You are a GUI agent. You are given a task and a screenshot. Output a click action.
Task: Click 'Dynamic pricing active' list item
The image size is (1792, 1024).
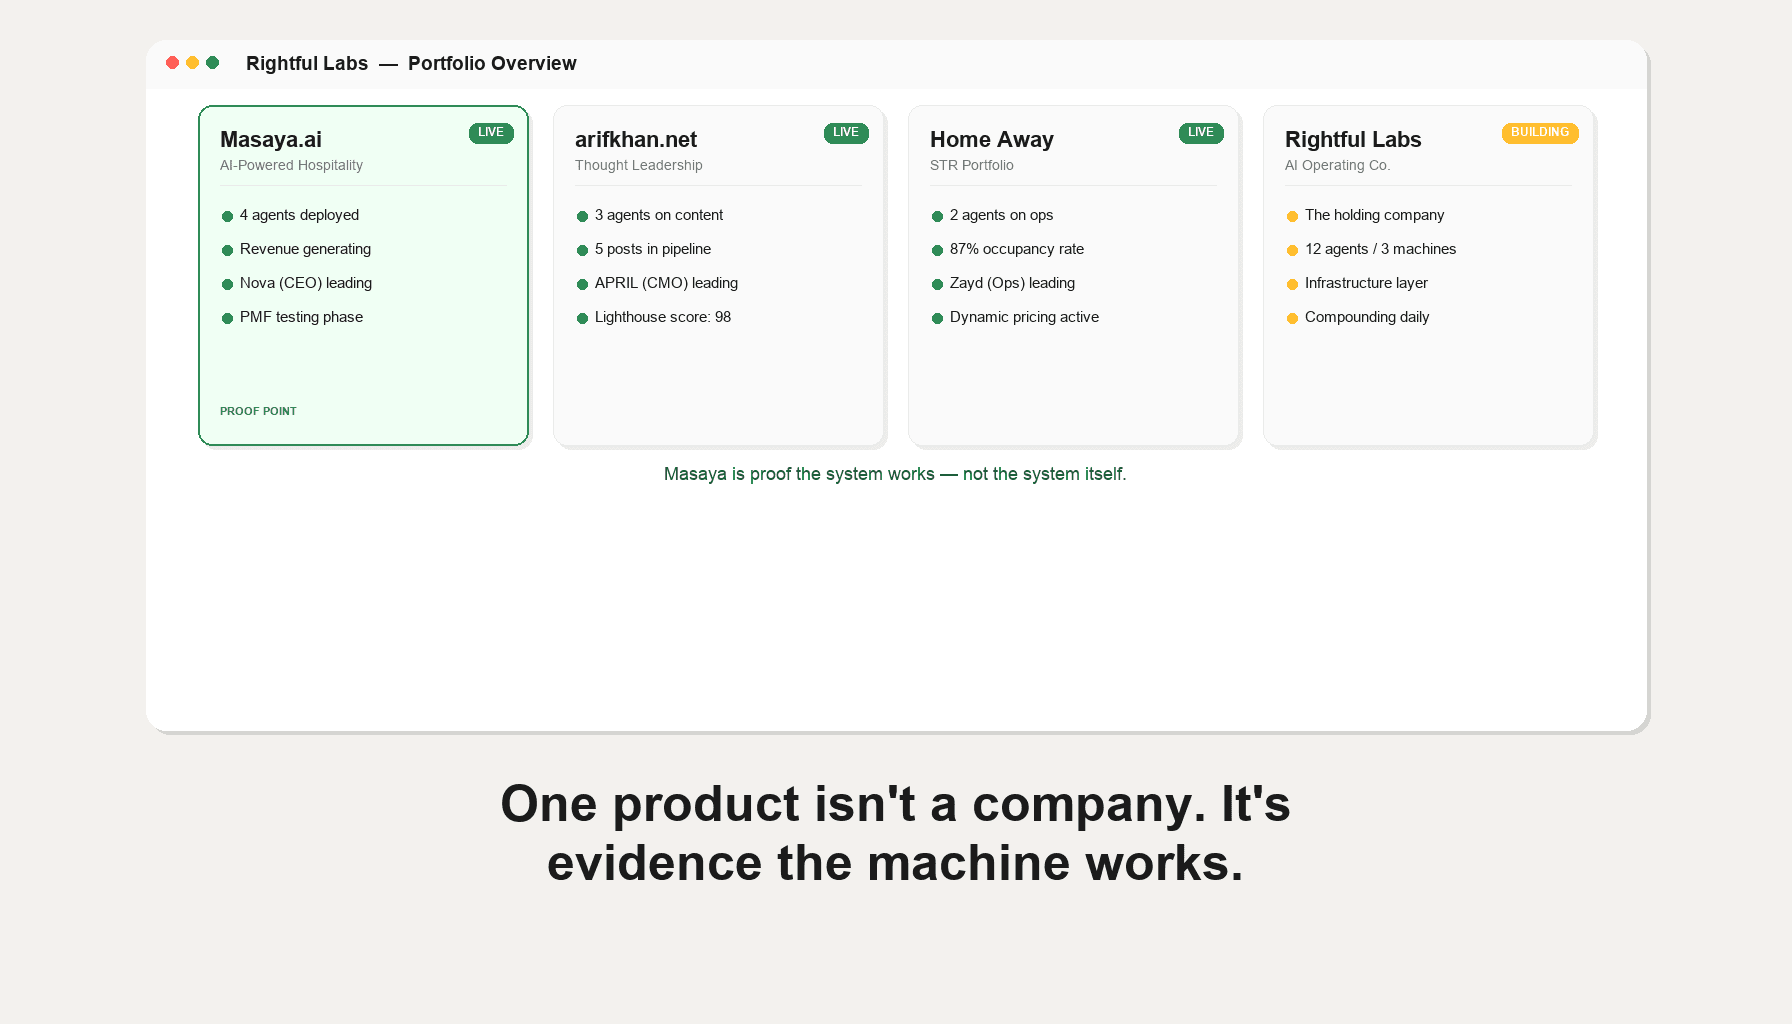1024,317
